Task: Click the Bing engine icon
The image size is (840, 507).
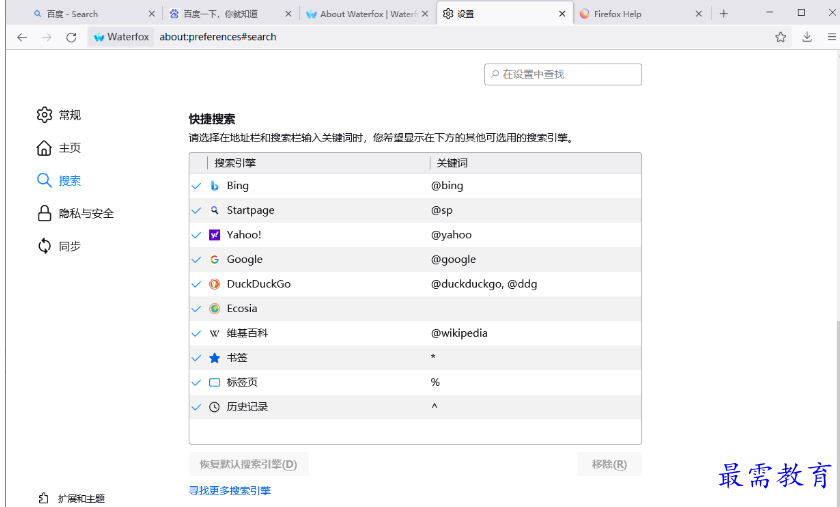Action: [214, 185]
